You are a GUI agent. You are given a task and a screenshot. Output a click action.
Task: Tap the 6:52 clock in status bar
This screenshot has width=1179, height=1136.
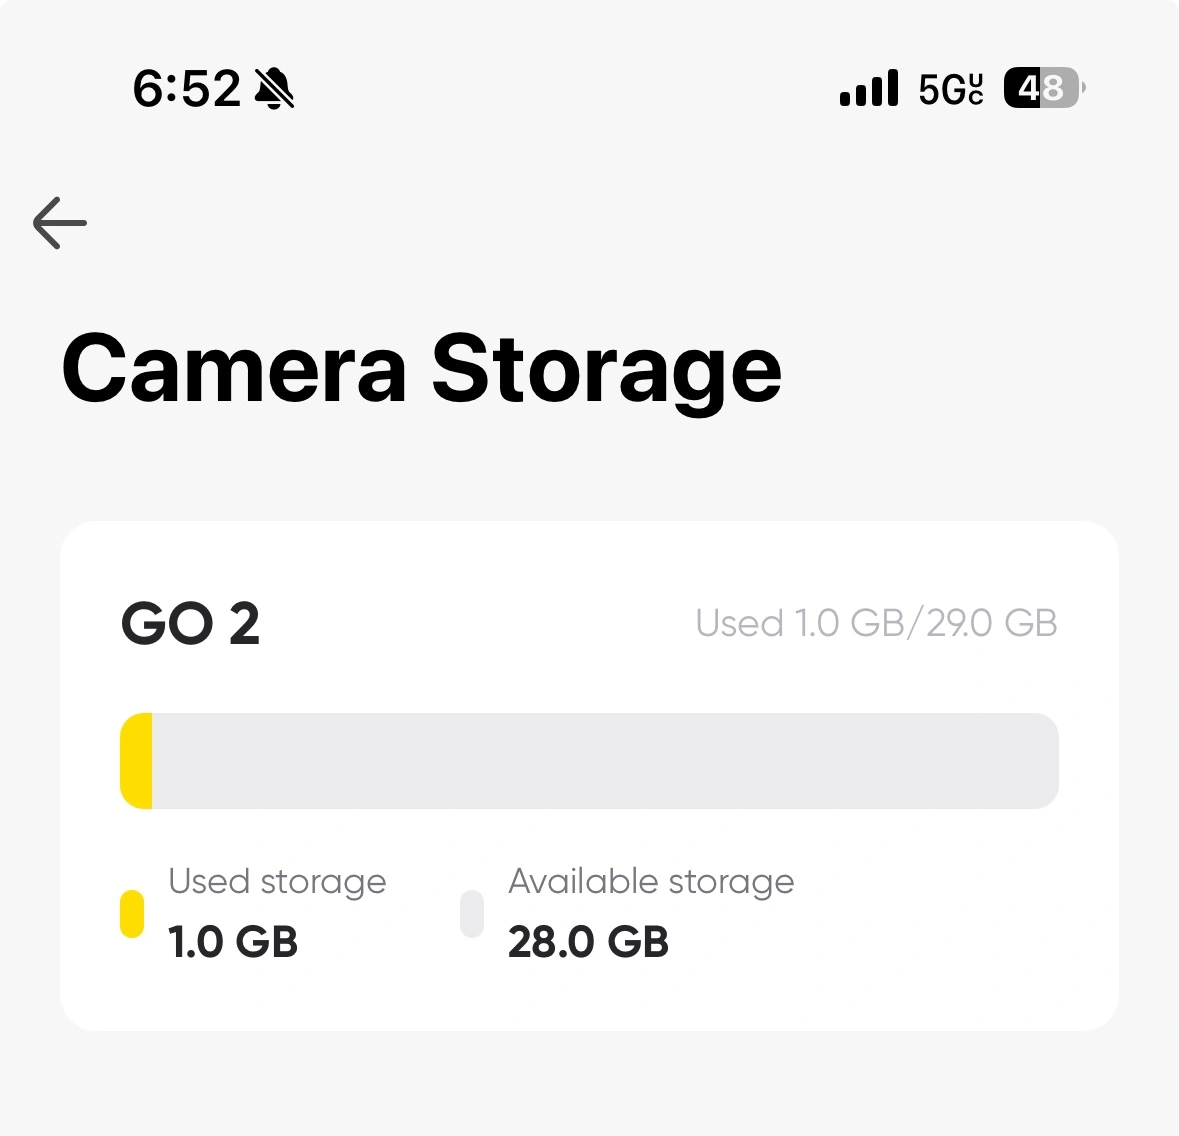click(x=186, y=89)
